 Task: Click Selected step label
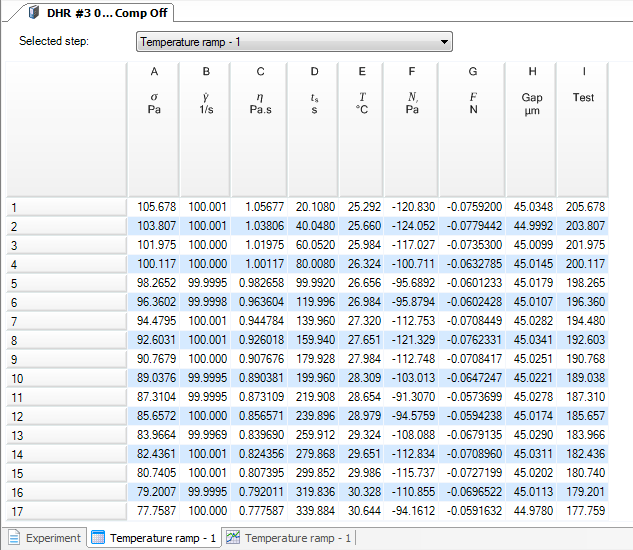tap(54, 41)
